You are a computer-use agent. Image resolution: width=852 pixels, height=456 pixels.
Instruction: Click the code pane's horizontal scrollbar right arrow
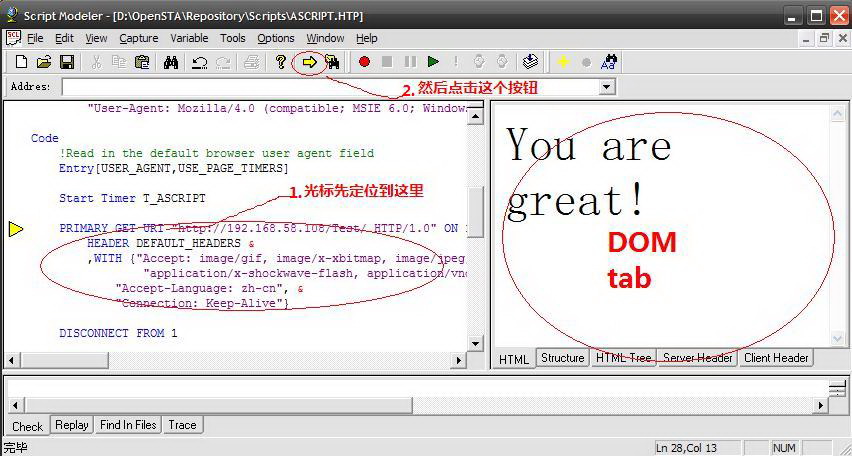pyautogui.click(x=459, y=360)
